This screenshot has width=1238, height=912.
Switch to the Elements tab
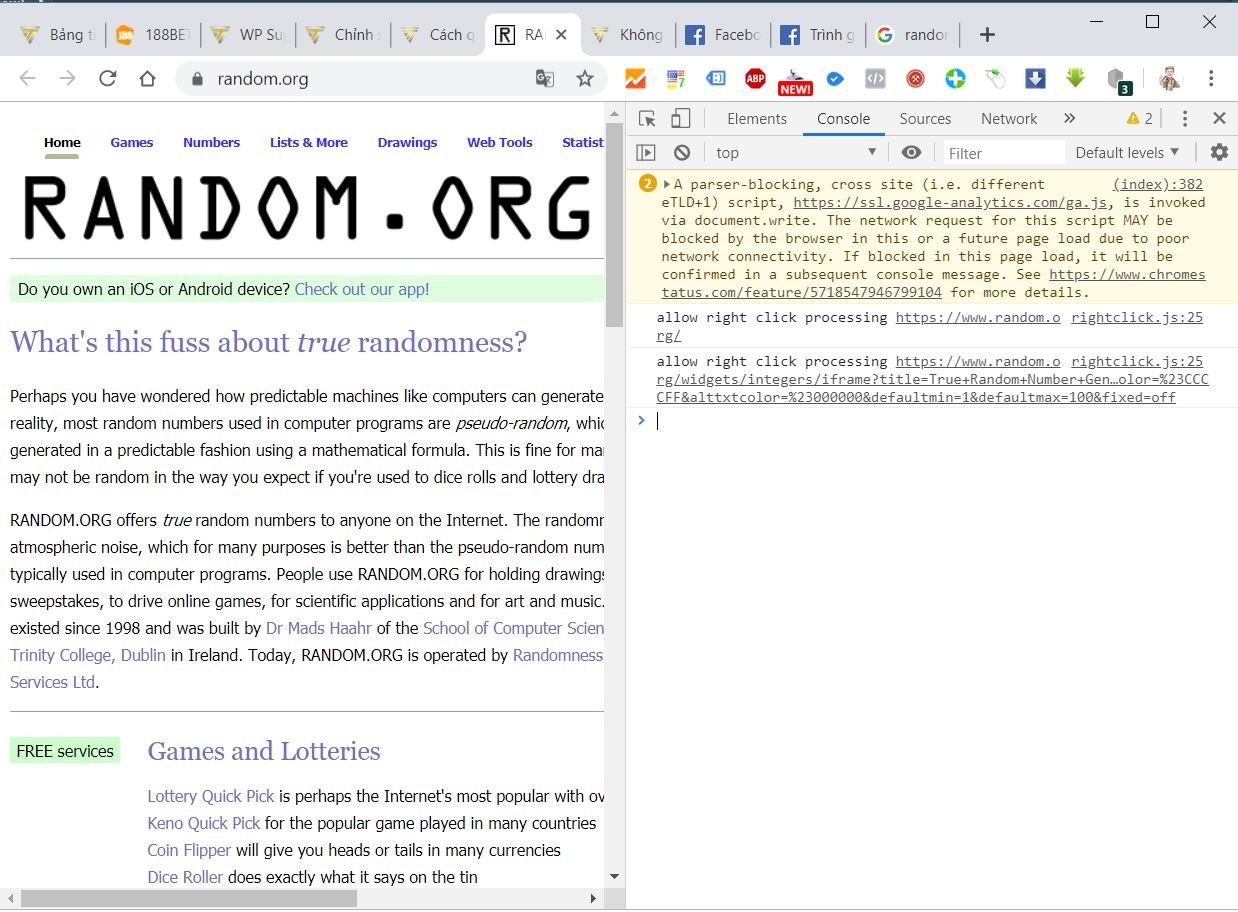click(757, 119)
